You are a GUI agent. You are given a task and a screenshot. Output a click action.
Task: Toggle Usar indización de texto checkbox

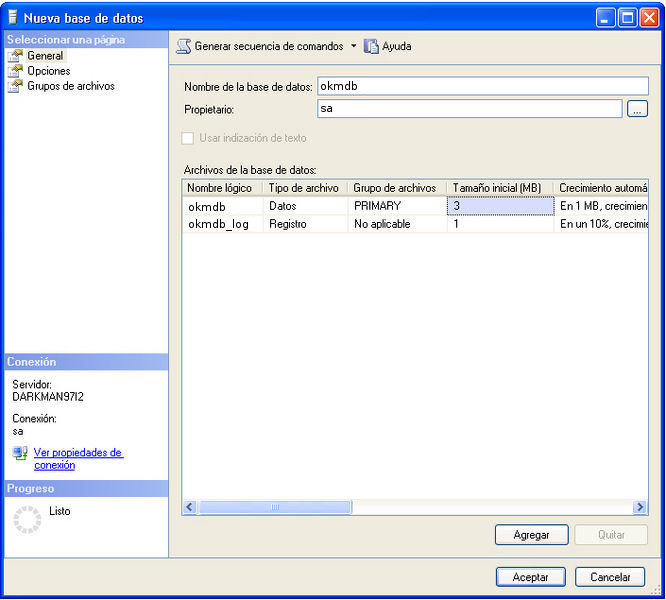[187, 138]
